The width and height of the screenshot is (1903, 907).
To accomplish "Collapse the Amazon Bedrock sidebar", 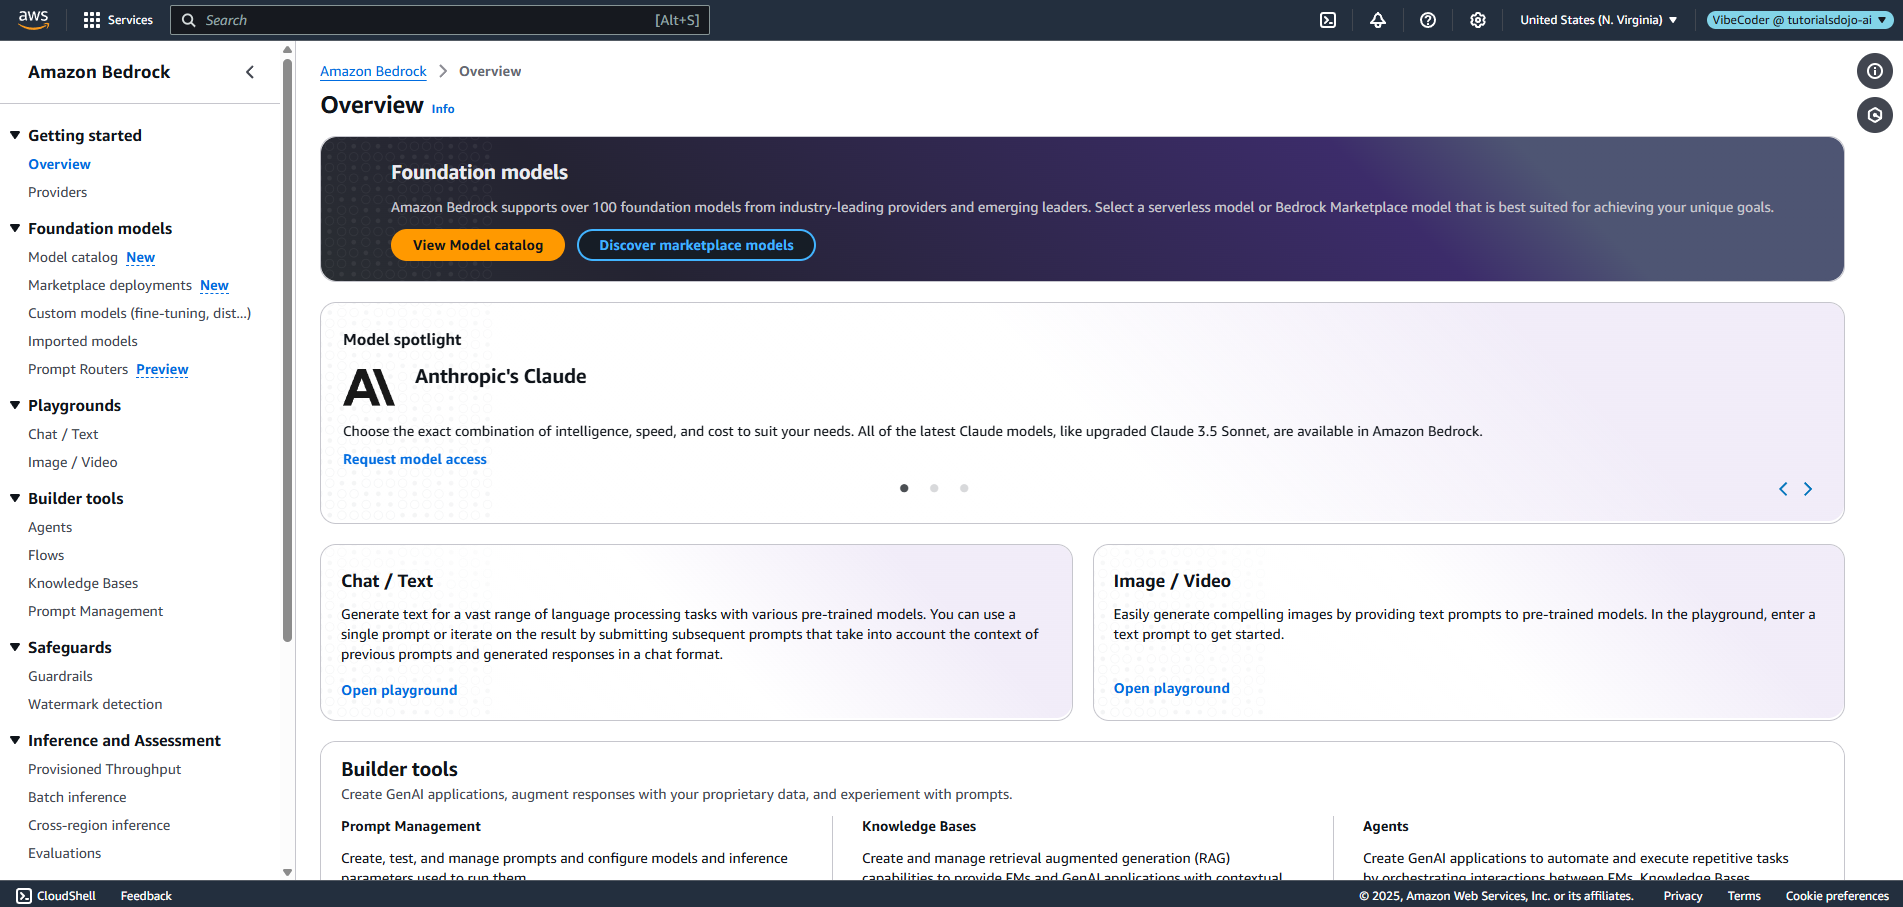I will pyautogui.click(x=250, y=72).
